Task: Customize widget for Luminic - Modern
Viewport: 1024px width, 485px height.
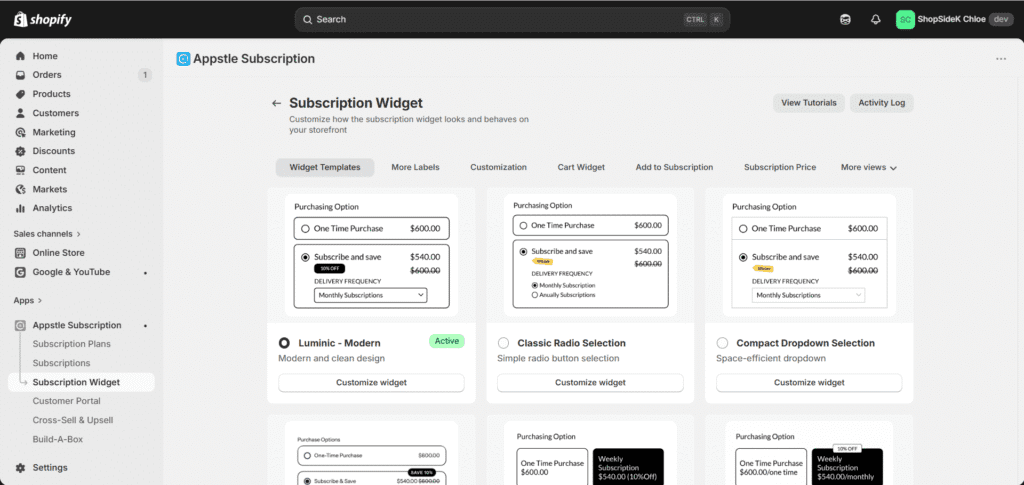Action: 371,383
